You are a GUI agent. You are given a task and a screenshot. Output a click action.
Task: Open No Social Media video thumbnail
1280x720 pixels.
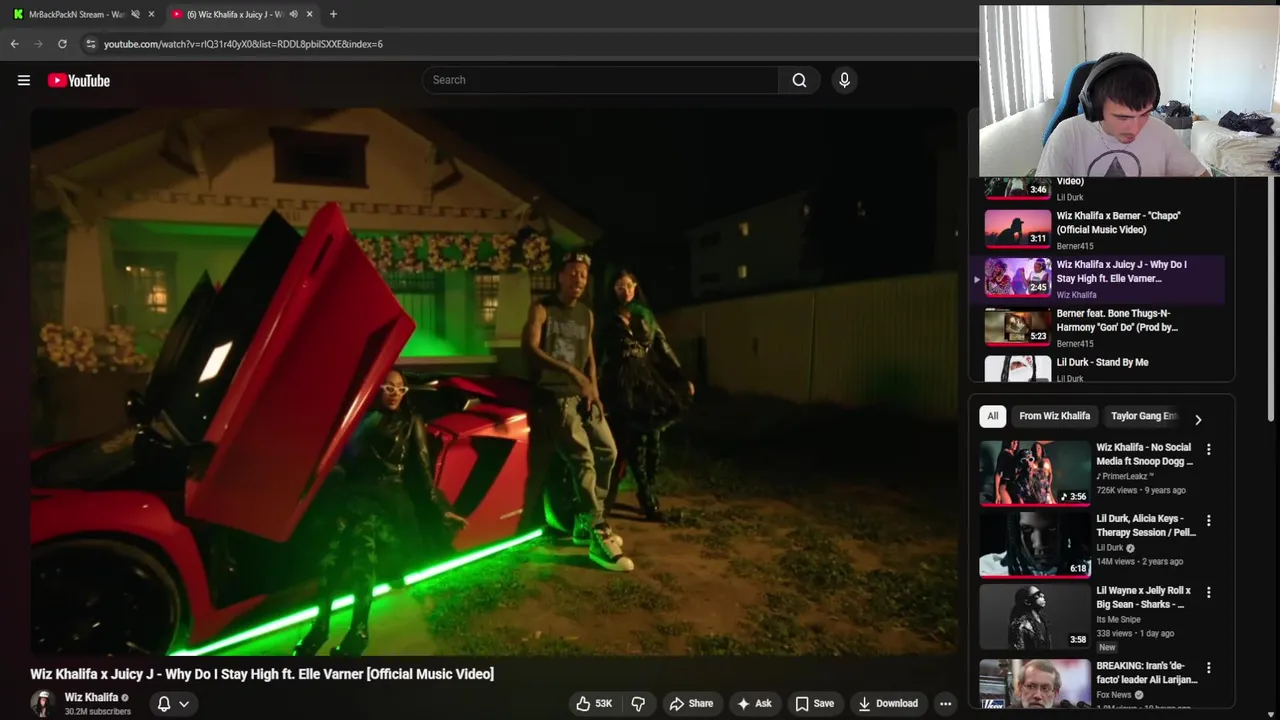point(1034,472)
